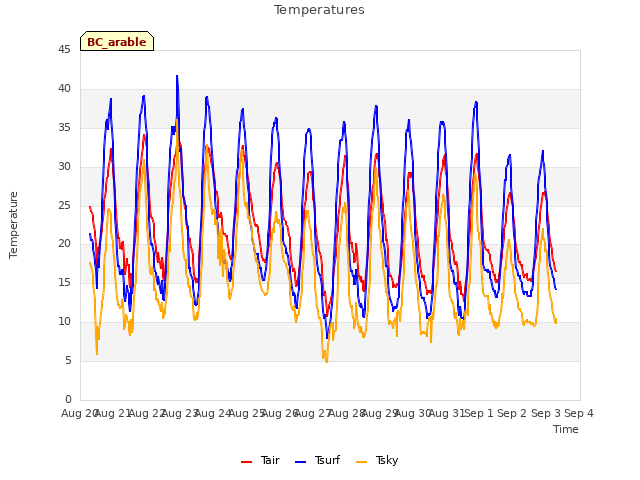Image resolution: width=640 pixels, height=480 pixels.
Task: Toggle the Tair legend entry
Action: [x=260, y=460]
